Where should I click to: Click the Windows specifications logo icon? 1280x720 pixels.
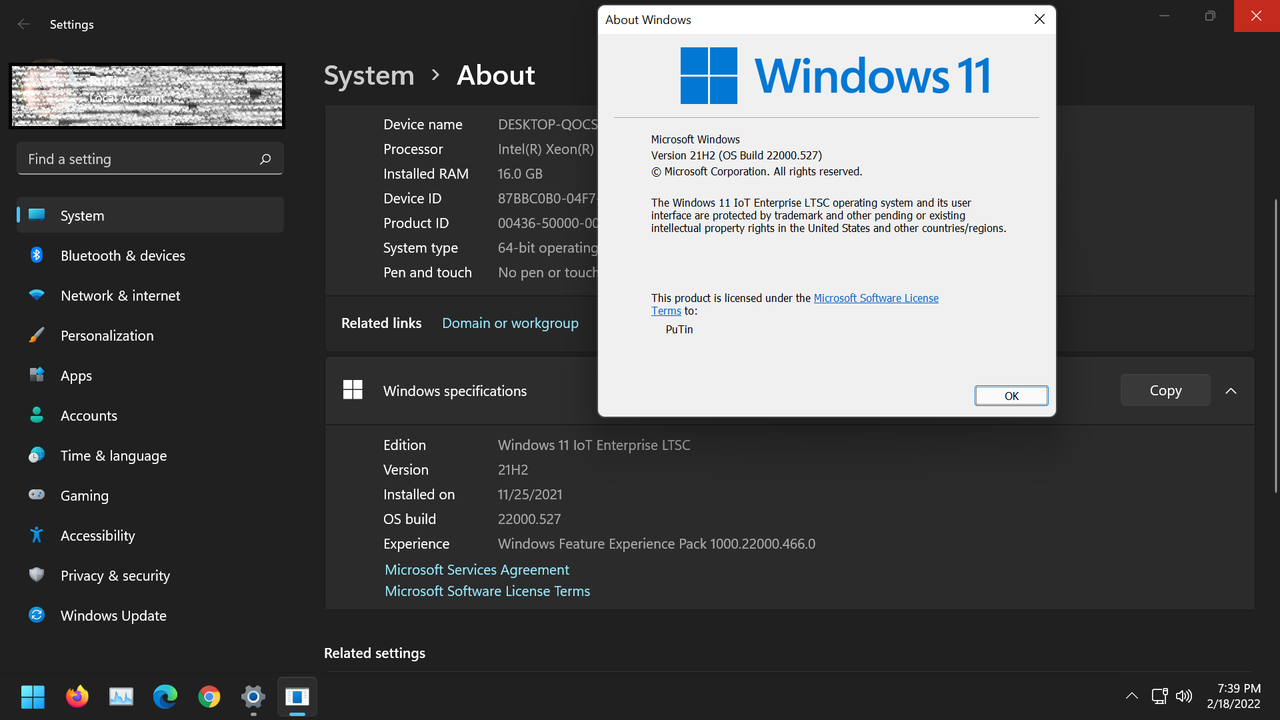pyautogui.click(x=353, y=390)
